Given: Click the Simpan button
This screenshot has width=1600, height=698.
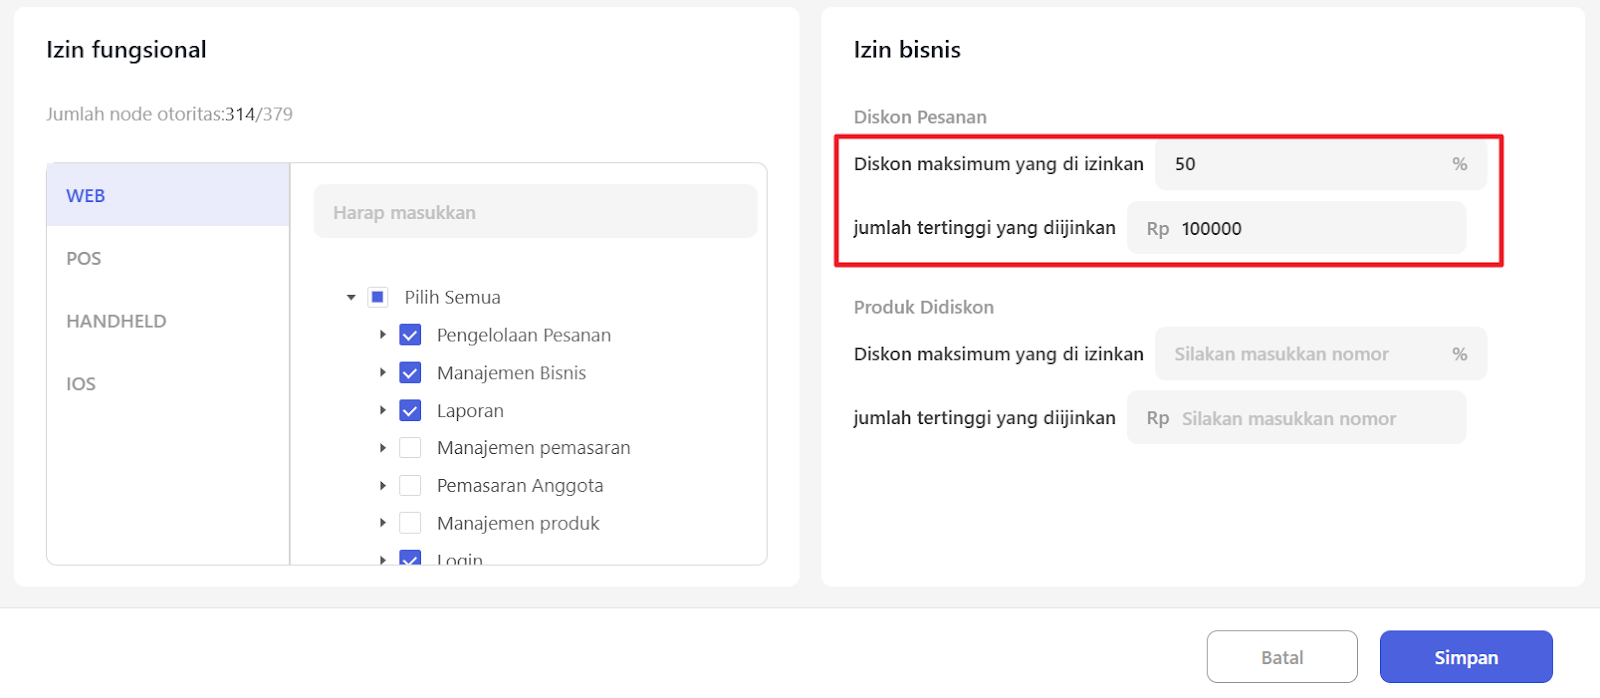Looking at the screenshot, I should pyautogui.click(x=1466, y=657).
